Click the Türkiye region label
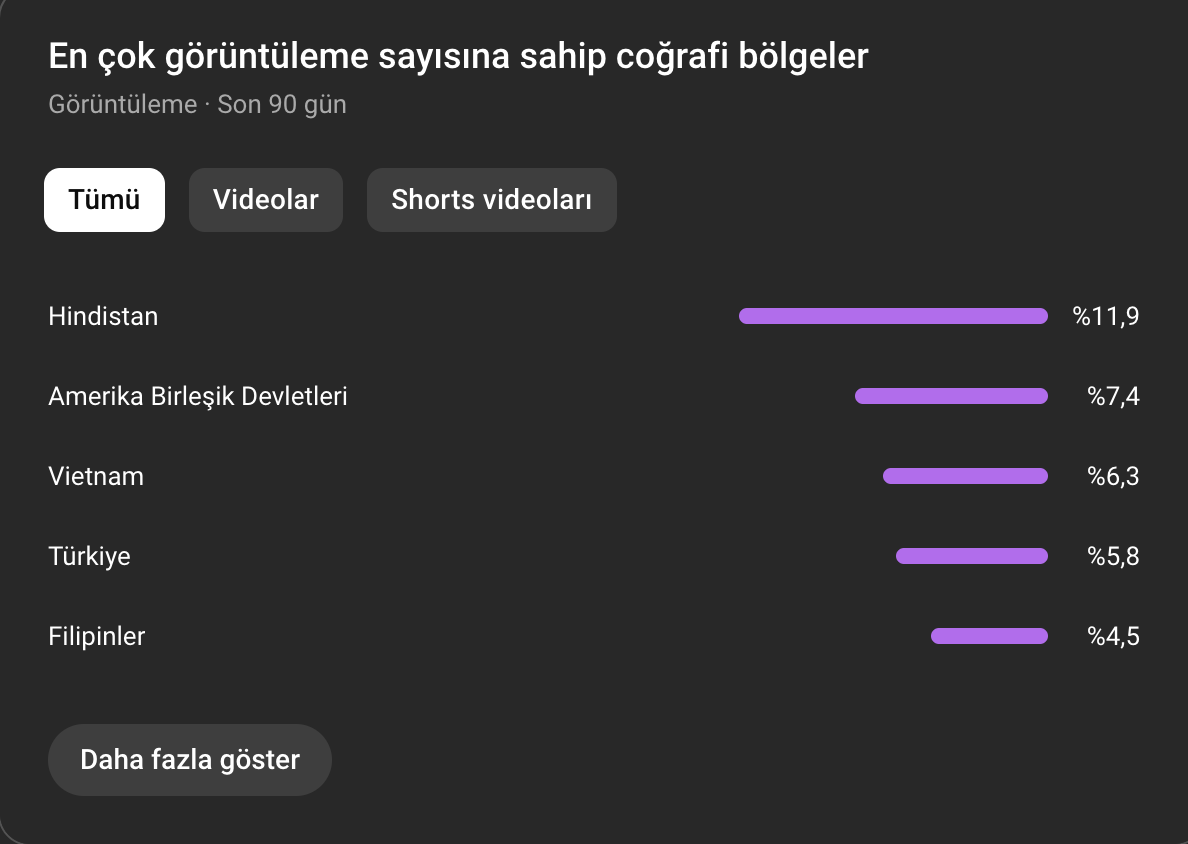Image resolution: width=1188 pixels, height=844 pixels. point(89,556)
